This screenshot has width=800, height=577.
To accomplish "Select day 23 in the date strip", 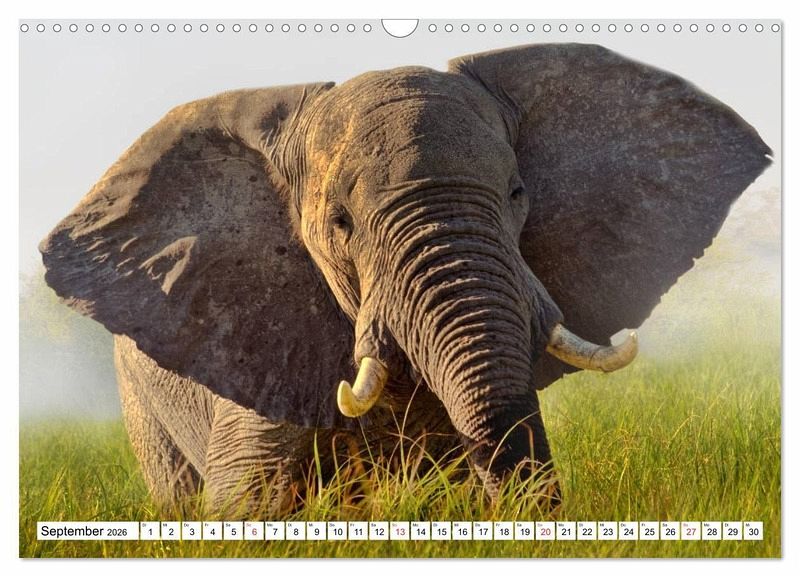I will 608,531.
